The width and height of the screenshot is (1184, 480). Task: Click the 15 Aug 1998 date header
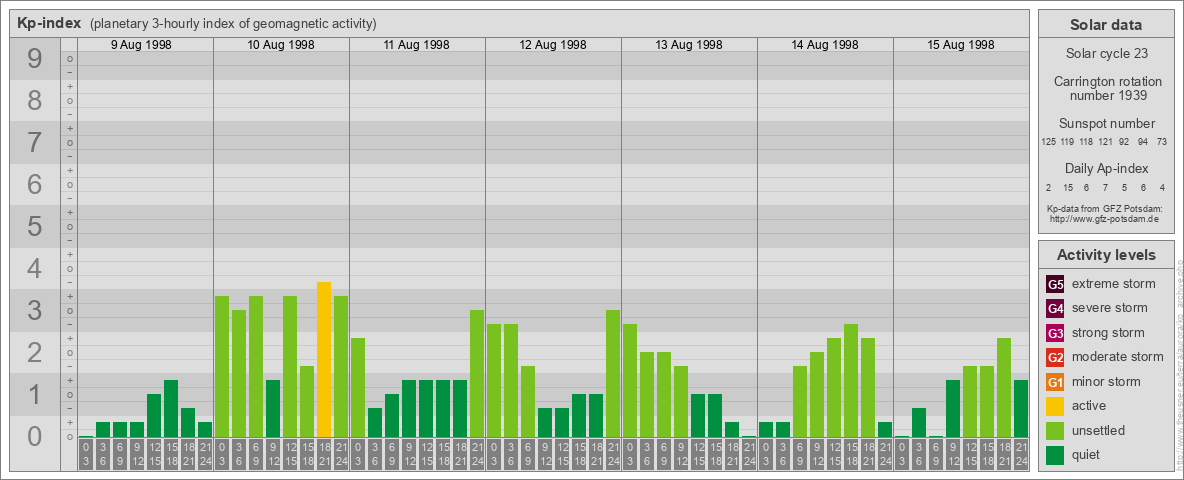tap(961, 45)
